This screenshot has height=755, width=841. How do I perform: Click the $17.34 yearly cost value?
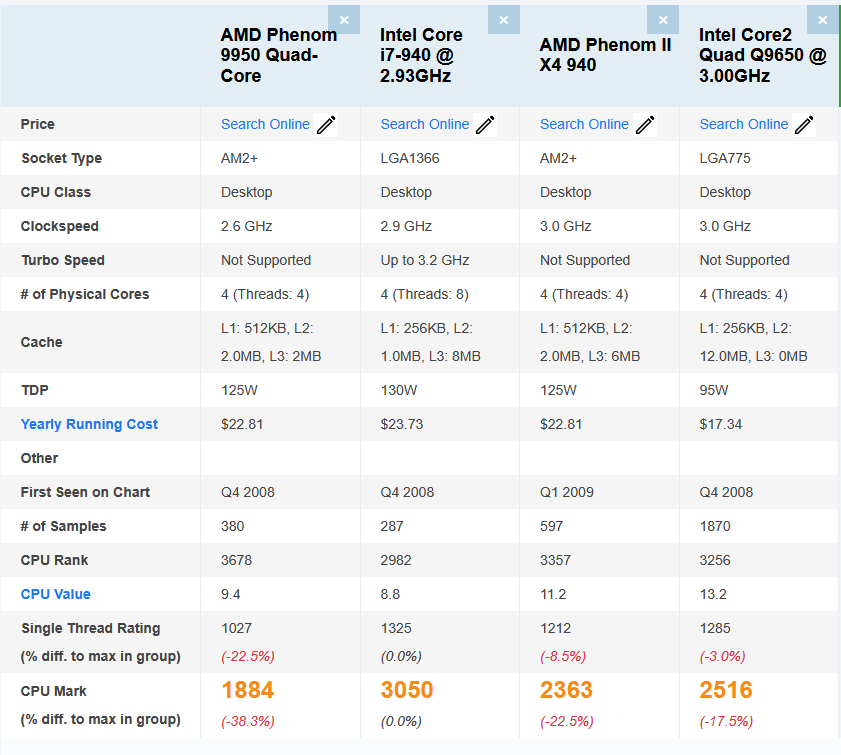point(720,424)
